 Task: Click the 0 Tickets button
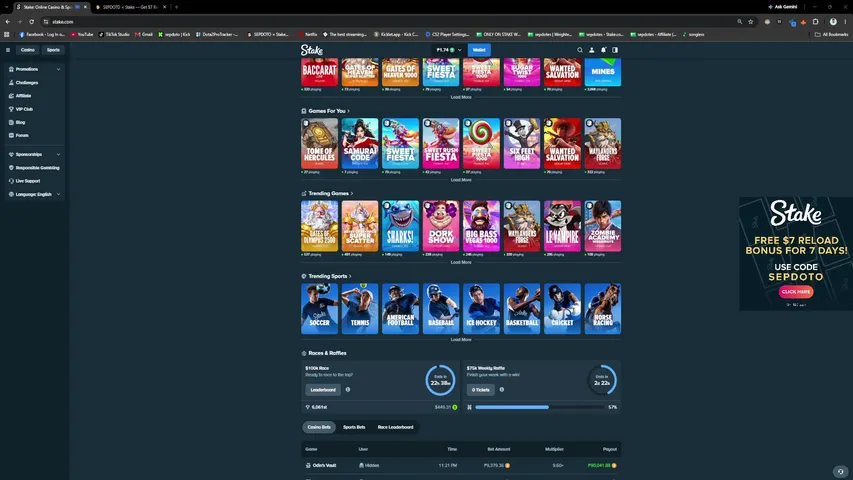pyautogui.click(x=481, y=390)
